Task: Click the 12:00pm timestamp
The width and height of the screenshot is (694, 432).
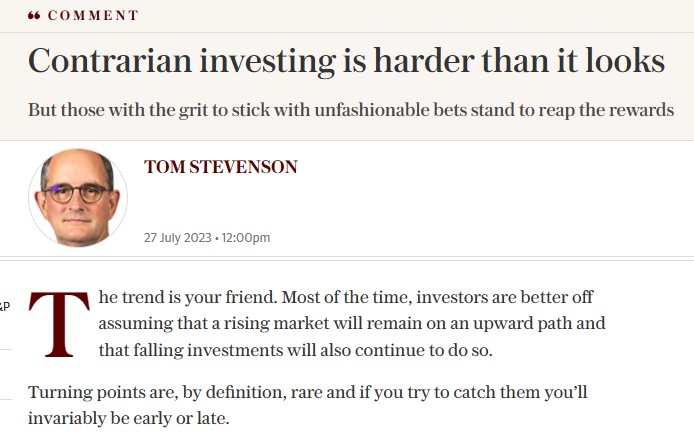Action: click(246, 238)
